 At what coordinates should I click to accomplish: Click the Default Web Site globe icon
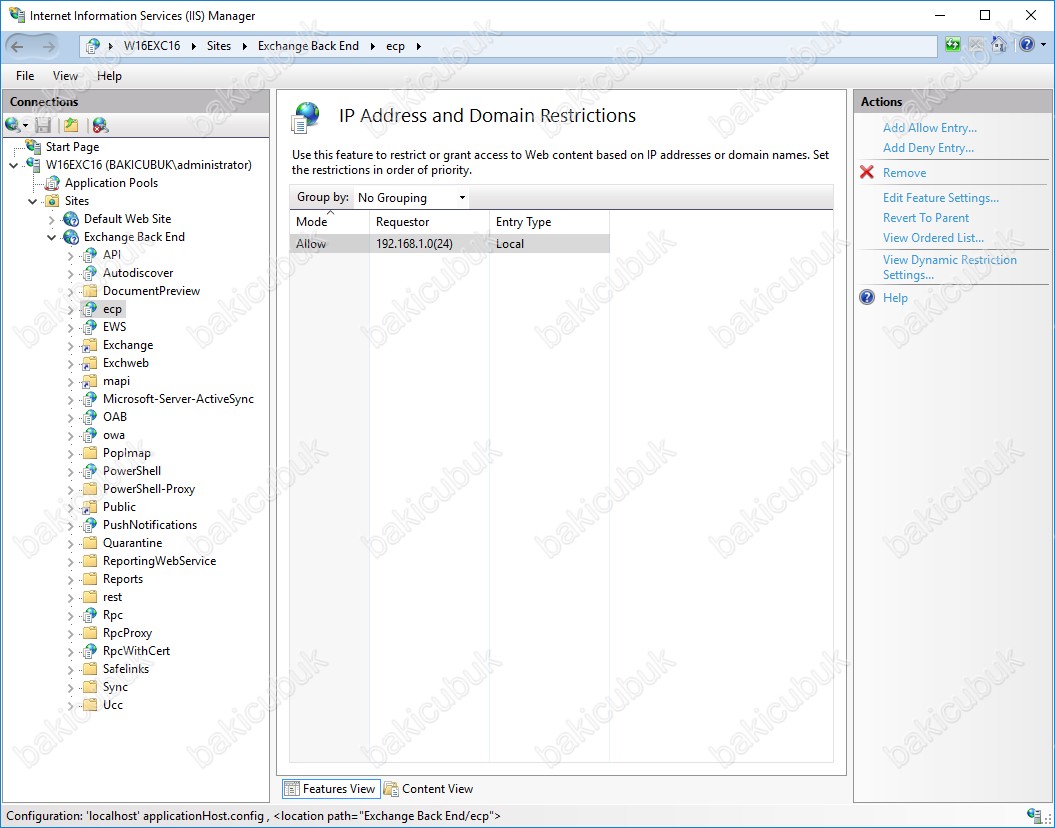pos(71,219)
